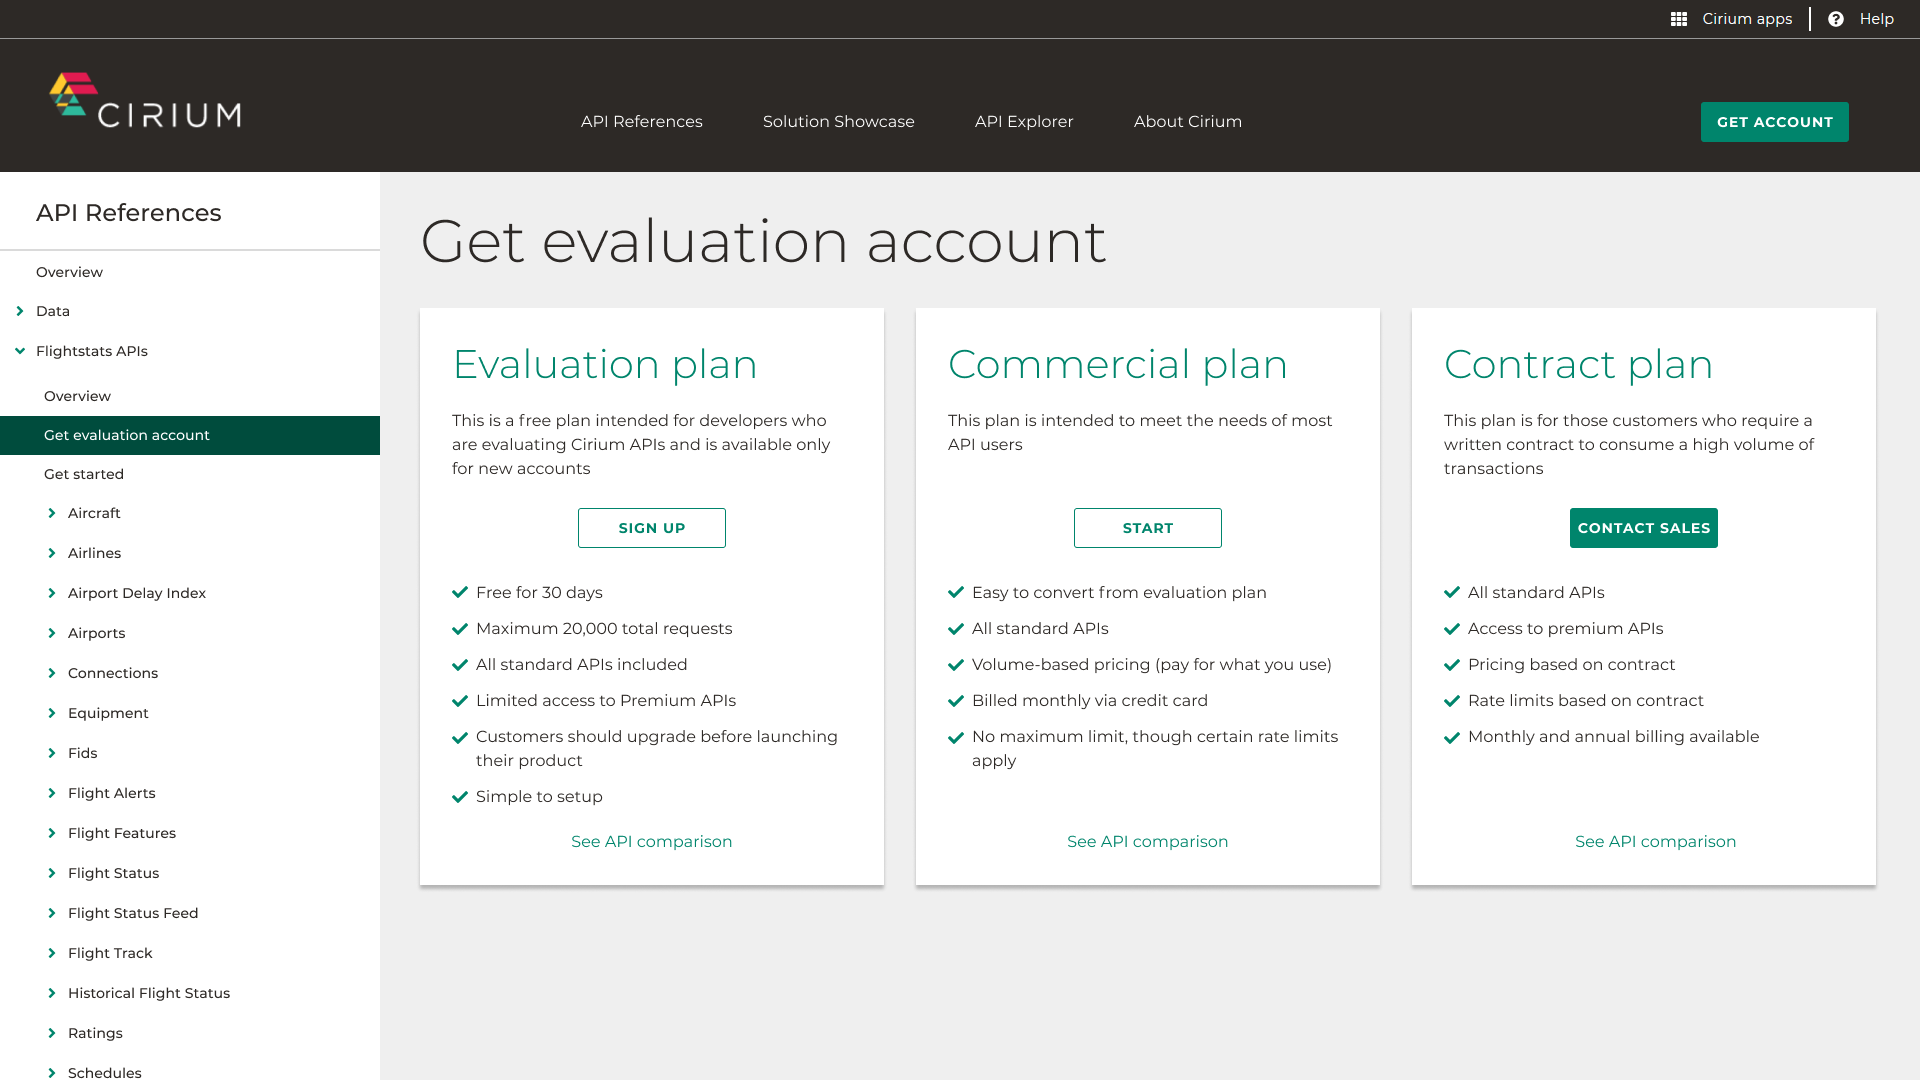Open the Cirium apps grid icon
Viewport: 1920px width, 1080px height.
[x=1679, y=19]
